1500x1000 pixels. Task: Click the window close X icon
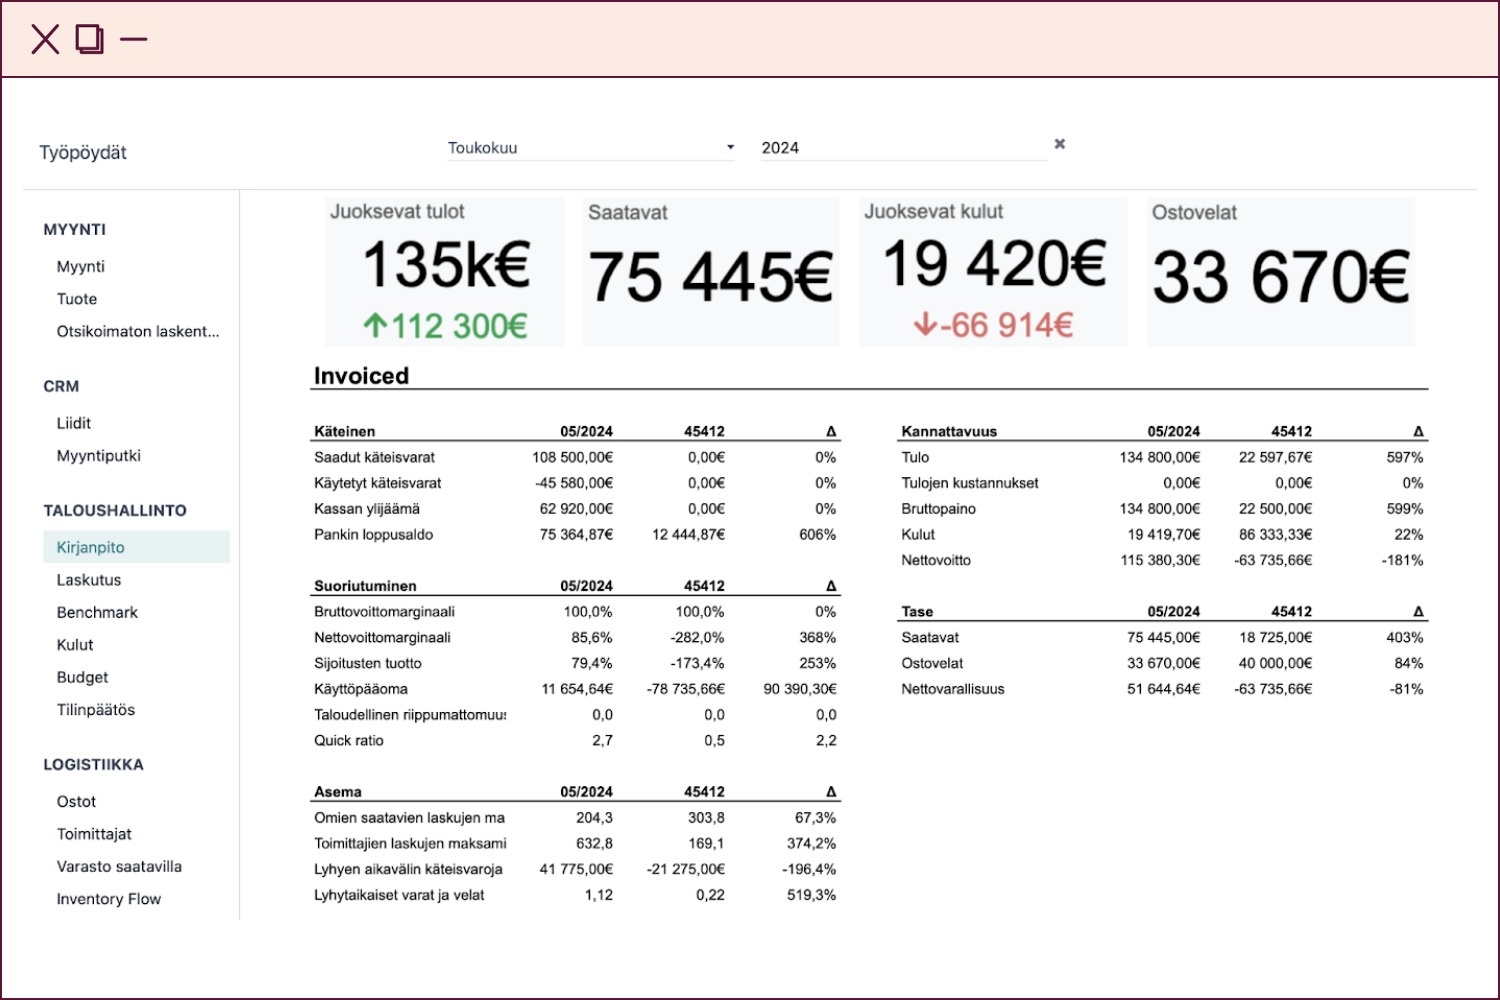coord(45,40)
